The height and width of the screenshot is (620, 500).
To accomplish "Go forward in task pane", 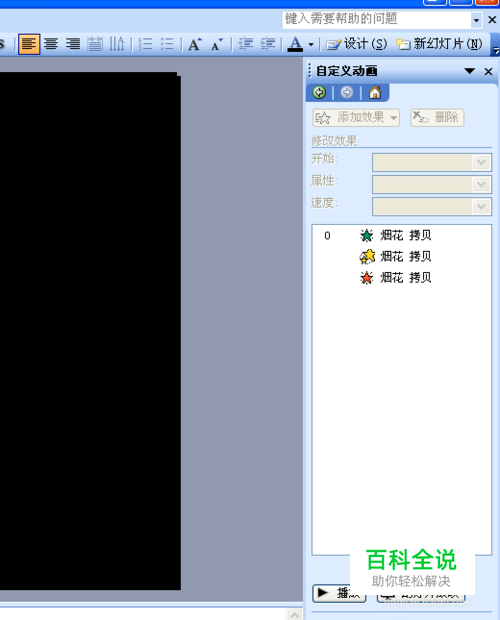I will pyautogui.click(x=347, y=93).
